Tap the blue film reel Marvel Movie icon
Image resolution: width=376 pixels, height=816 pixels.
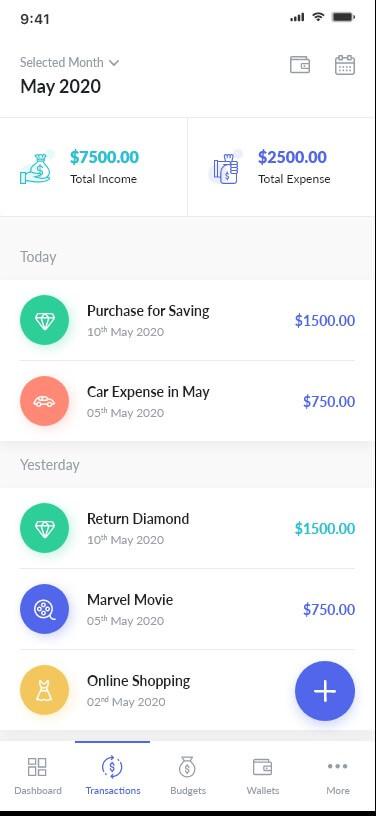[44, 609]
